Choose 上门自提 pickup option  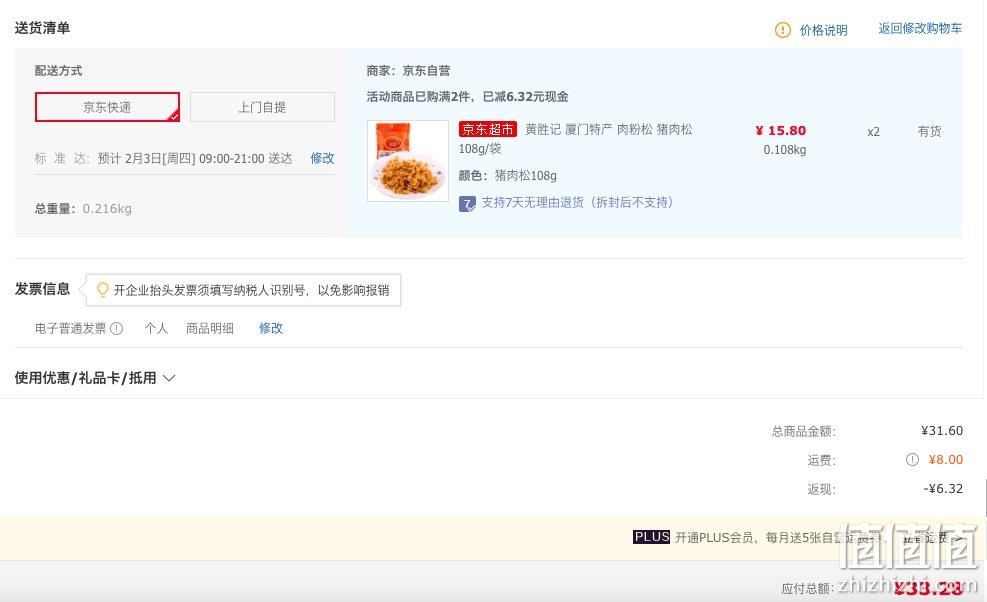coord(262,107)
